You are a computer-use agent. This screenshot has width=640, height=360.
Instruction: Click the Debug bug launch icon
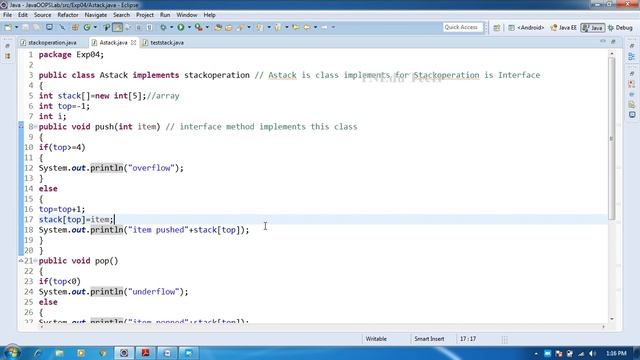pyautogui.click(x=163, y=27)
